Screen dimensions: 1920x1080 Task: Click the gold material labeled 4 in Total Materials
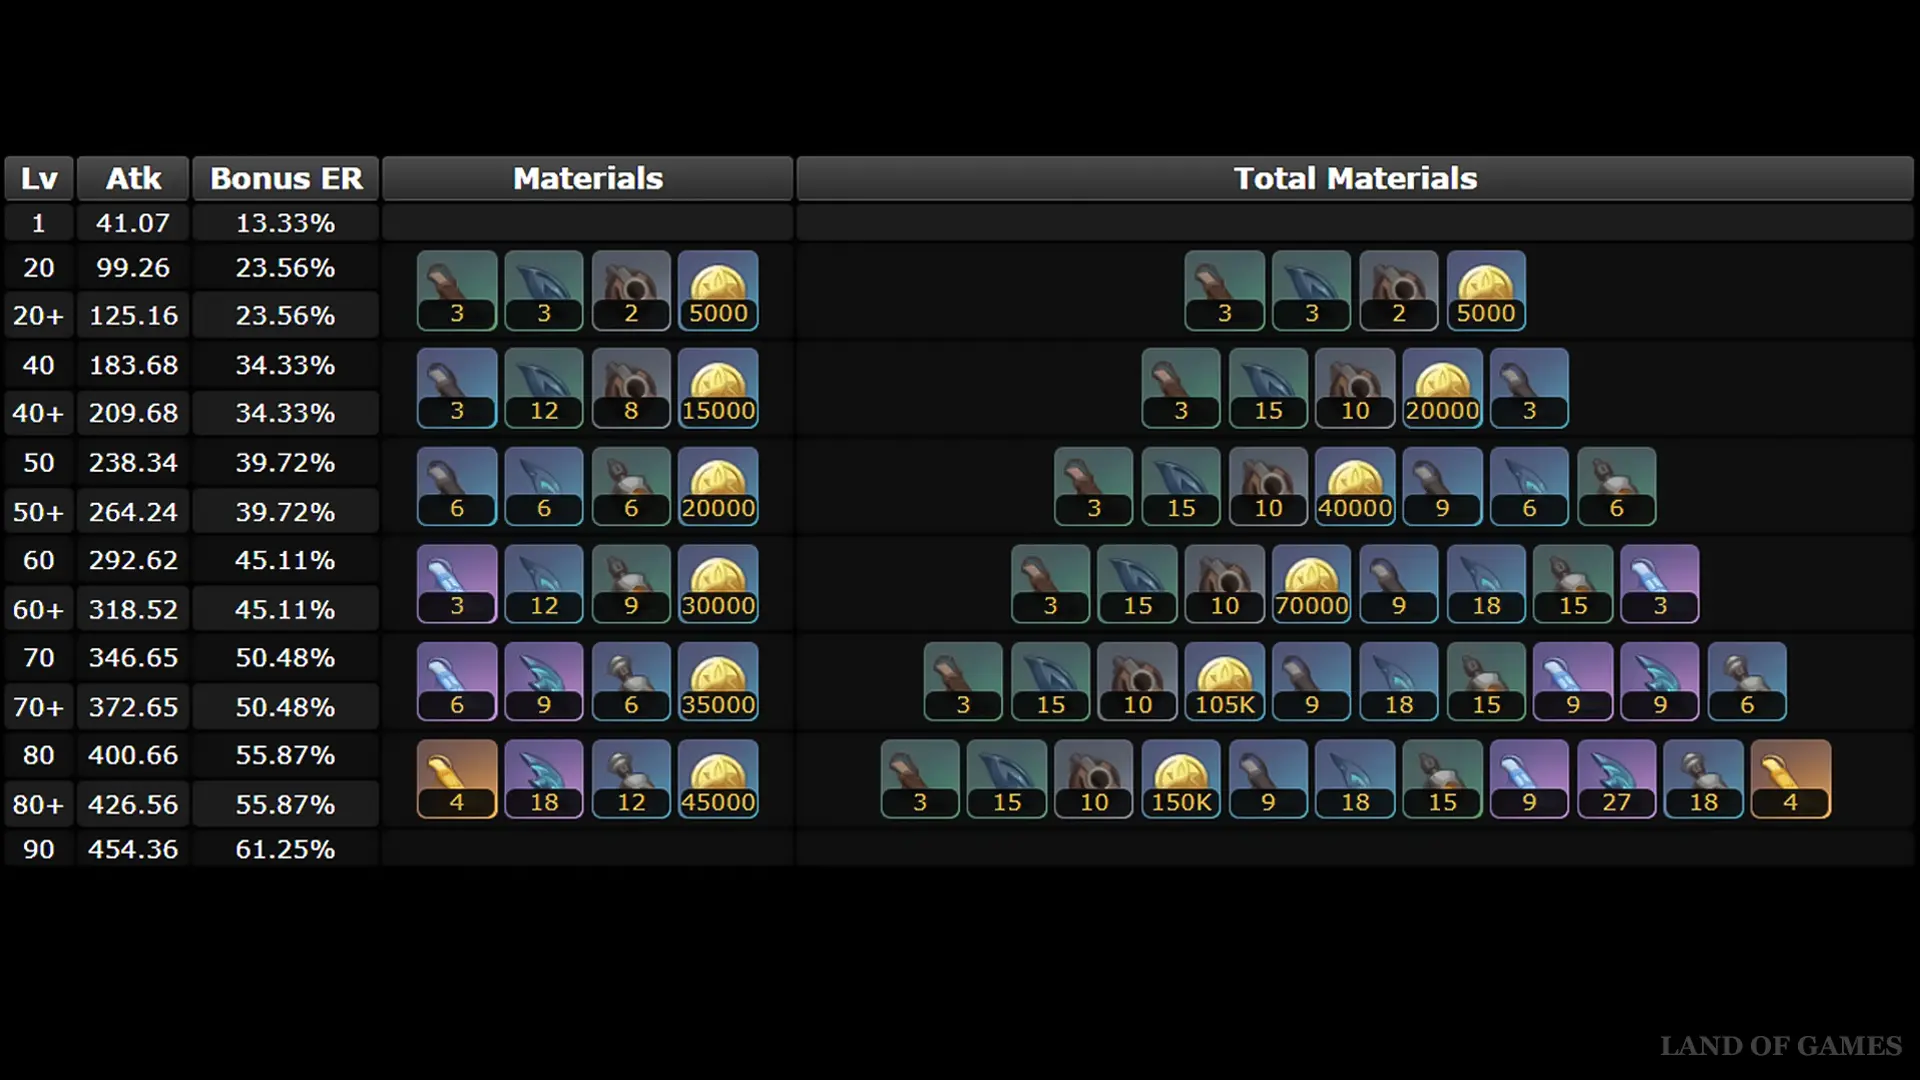click(x=1790, y=779)
